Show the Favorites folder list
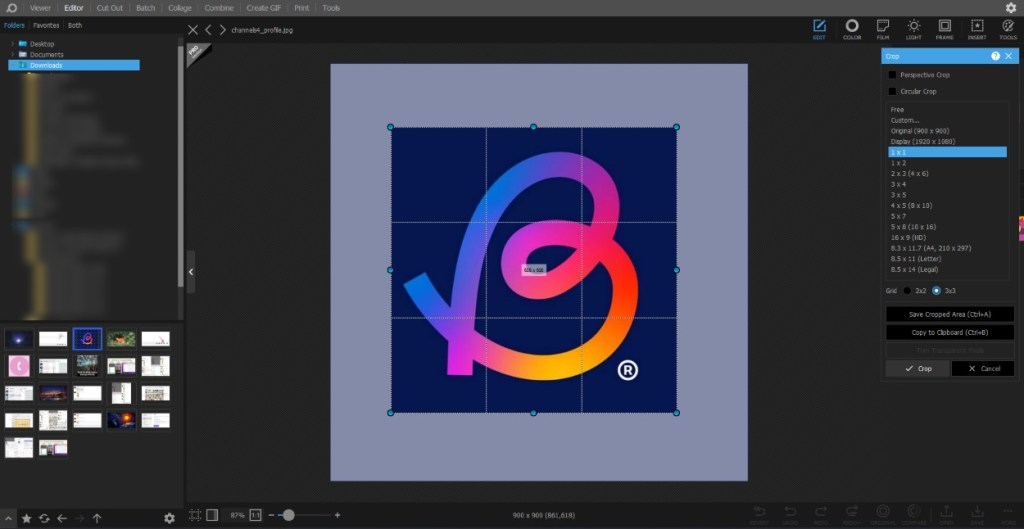This screenshot has height=529, width=1024. [x=46, y=25]
